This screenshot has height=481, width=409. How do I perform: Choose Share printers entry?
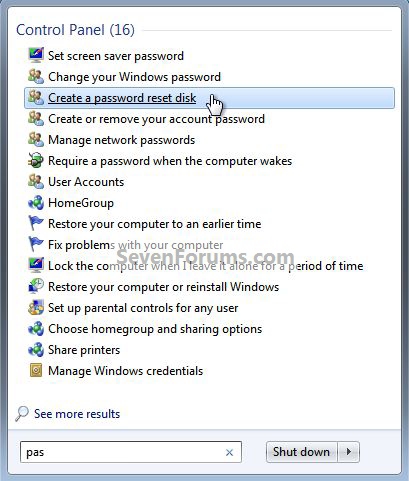84,350
